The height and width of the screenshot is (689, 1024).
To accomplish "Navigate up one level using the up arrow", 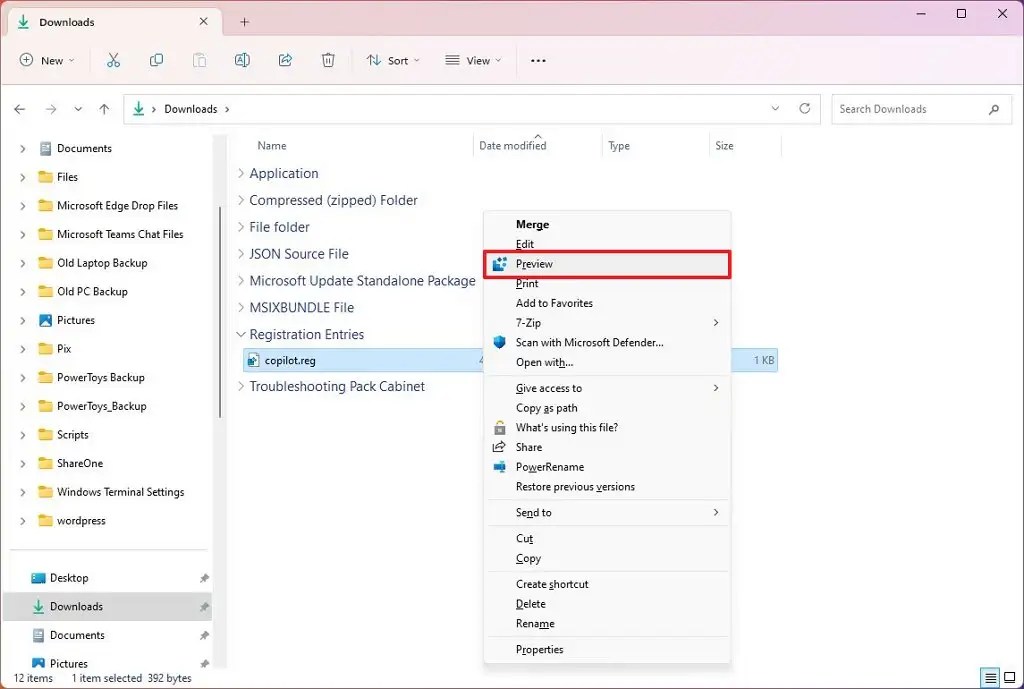I will click(104, 109).
